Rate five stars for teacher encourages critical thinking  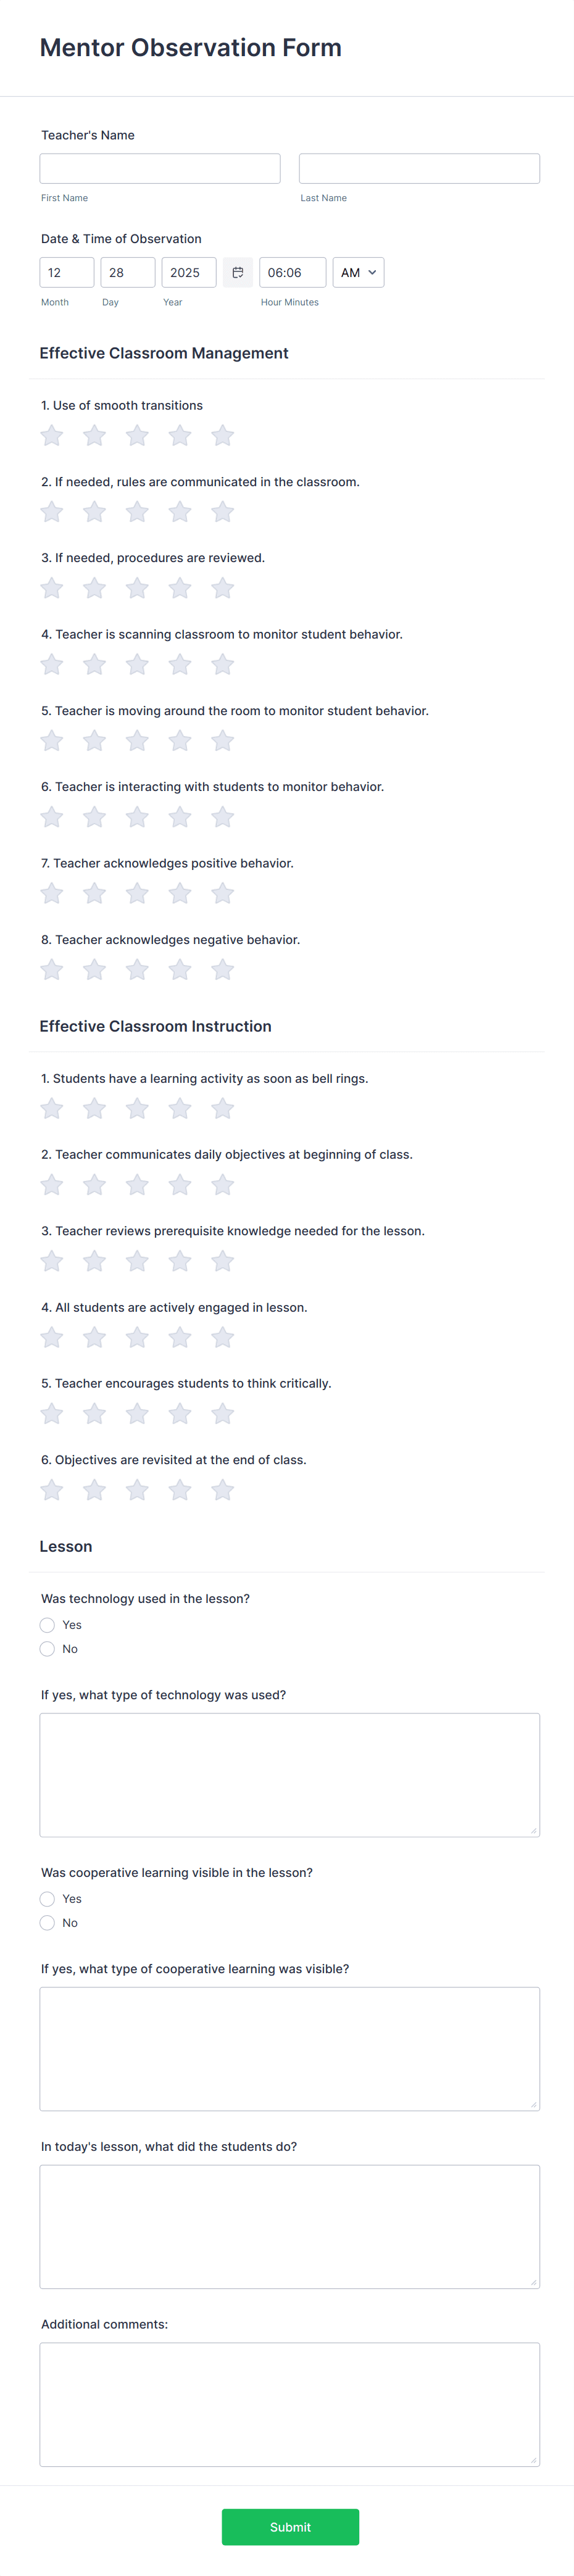pos(222,1413)
